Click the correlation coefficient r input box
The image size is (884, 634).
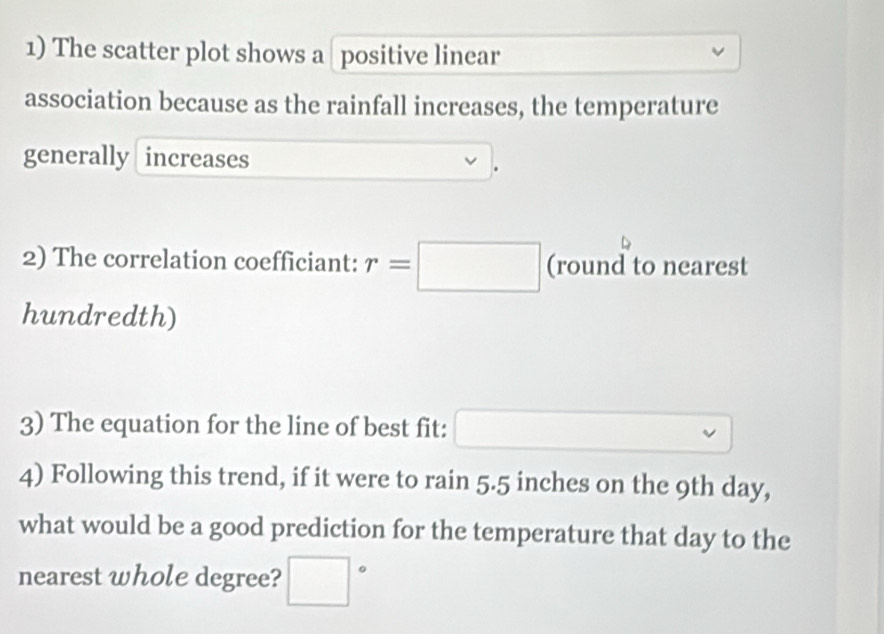pyautogui.click(x=479, y=267)
